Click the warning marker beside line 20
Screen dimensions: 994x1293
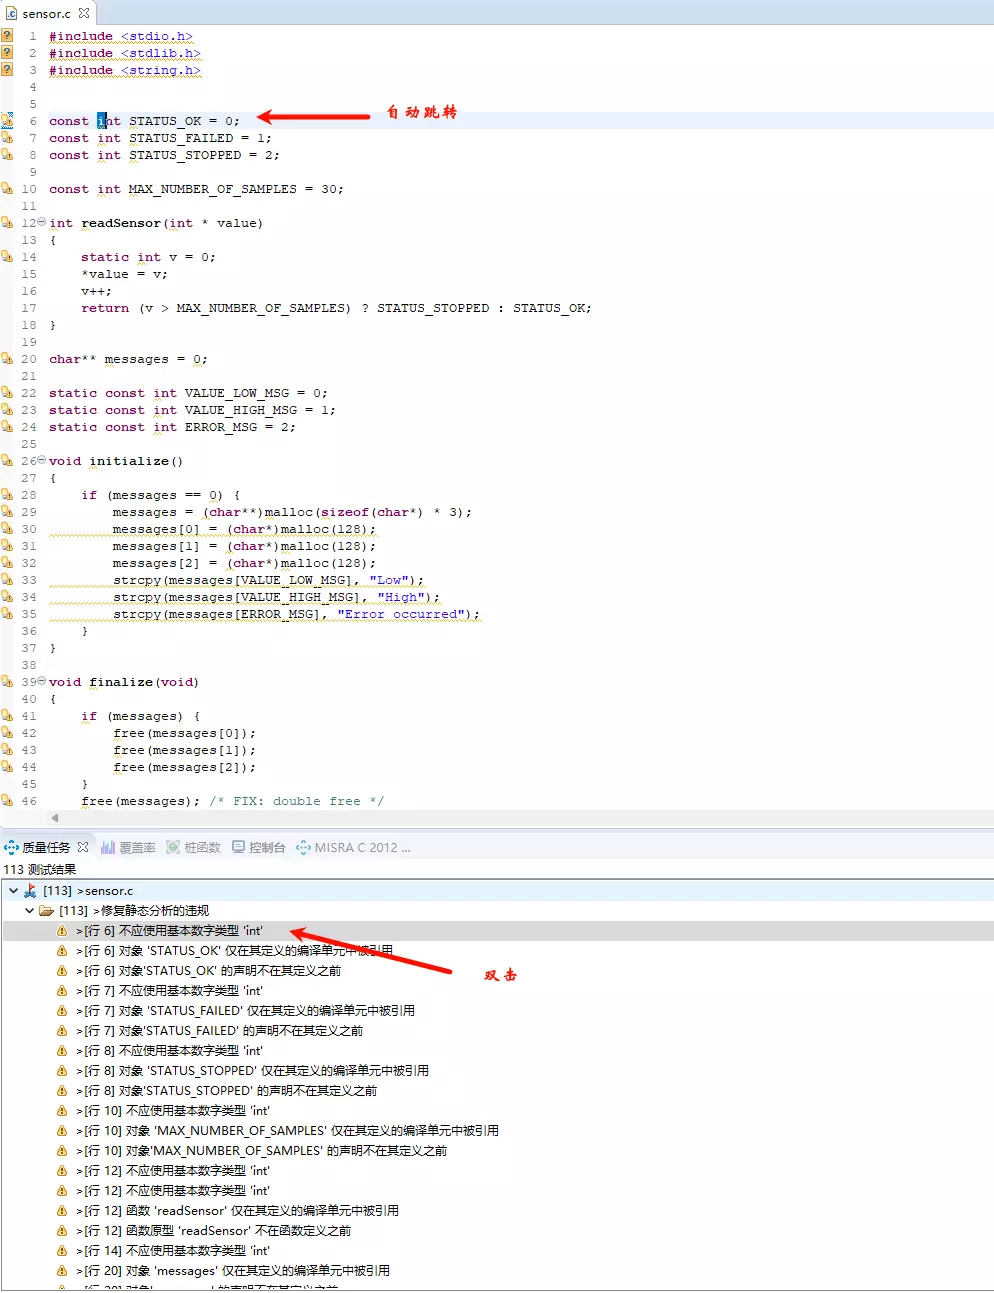point(7,359)
